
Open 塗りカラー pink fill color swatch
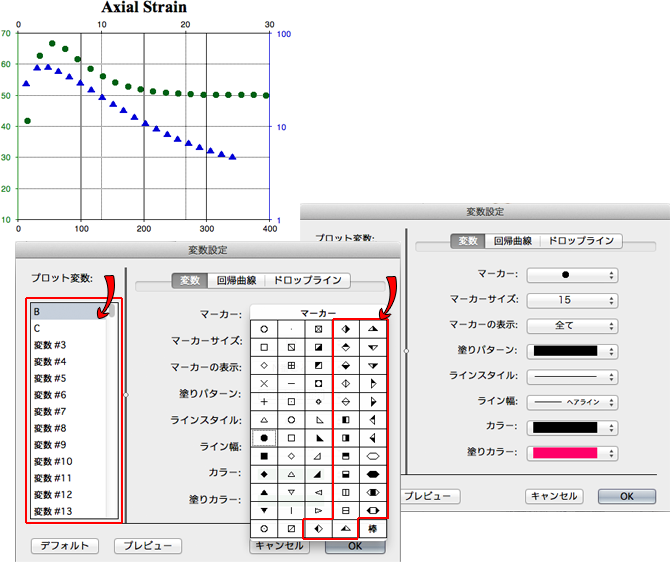572,453
